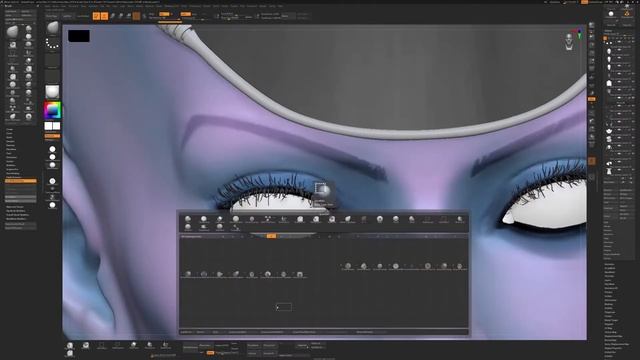Open the orange brush tool thumbnail, top-right
This screenshot has width=640, height=360.
coord(627,15)
